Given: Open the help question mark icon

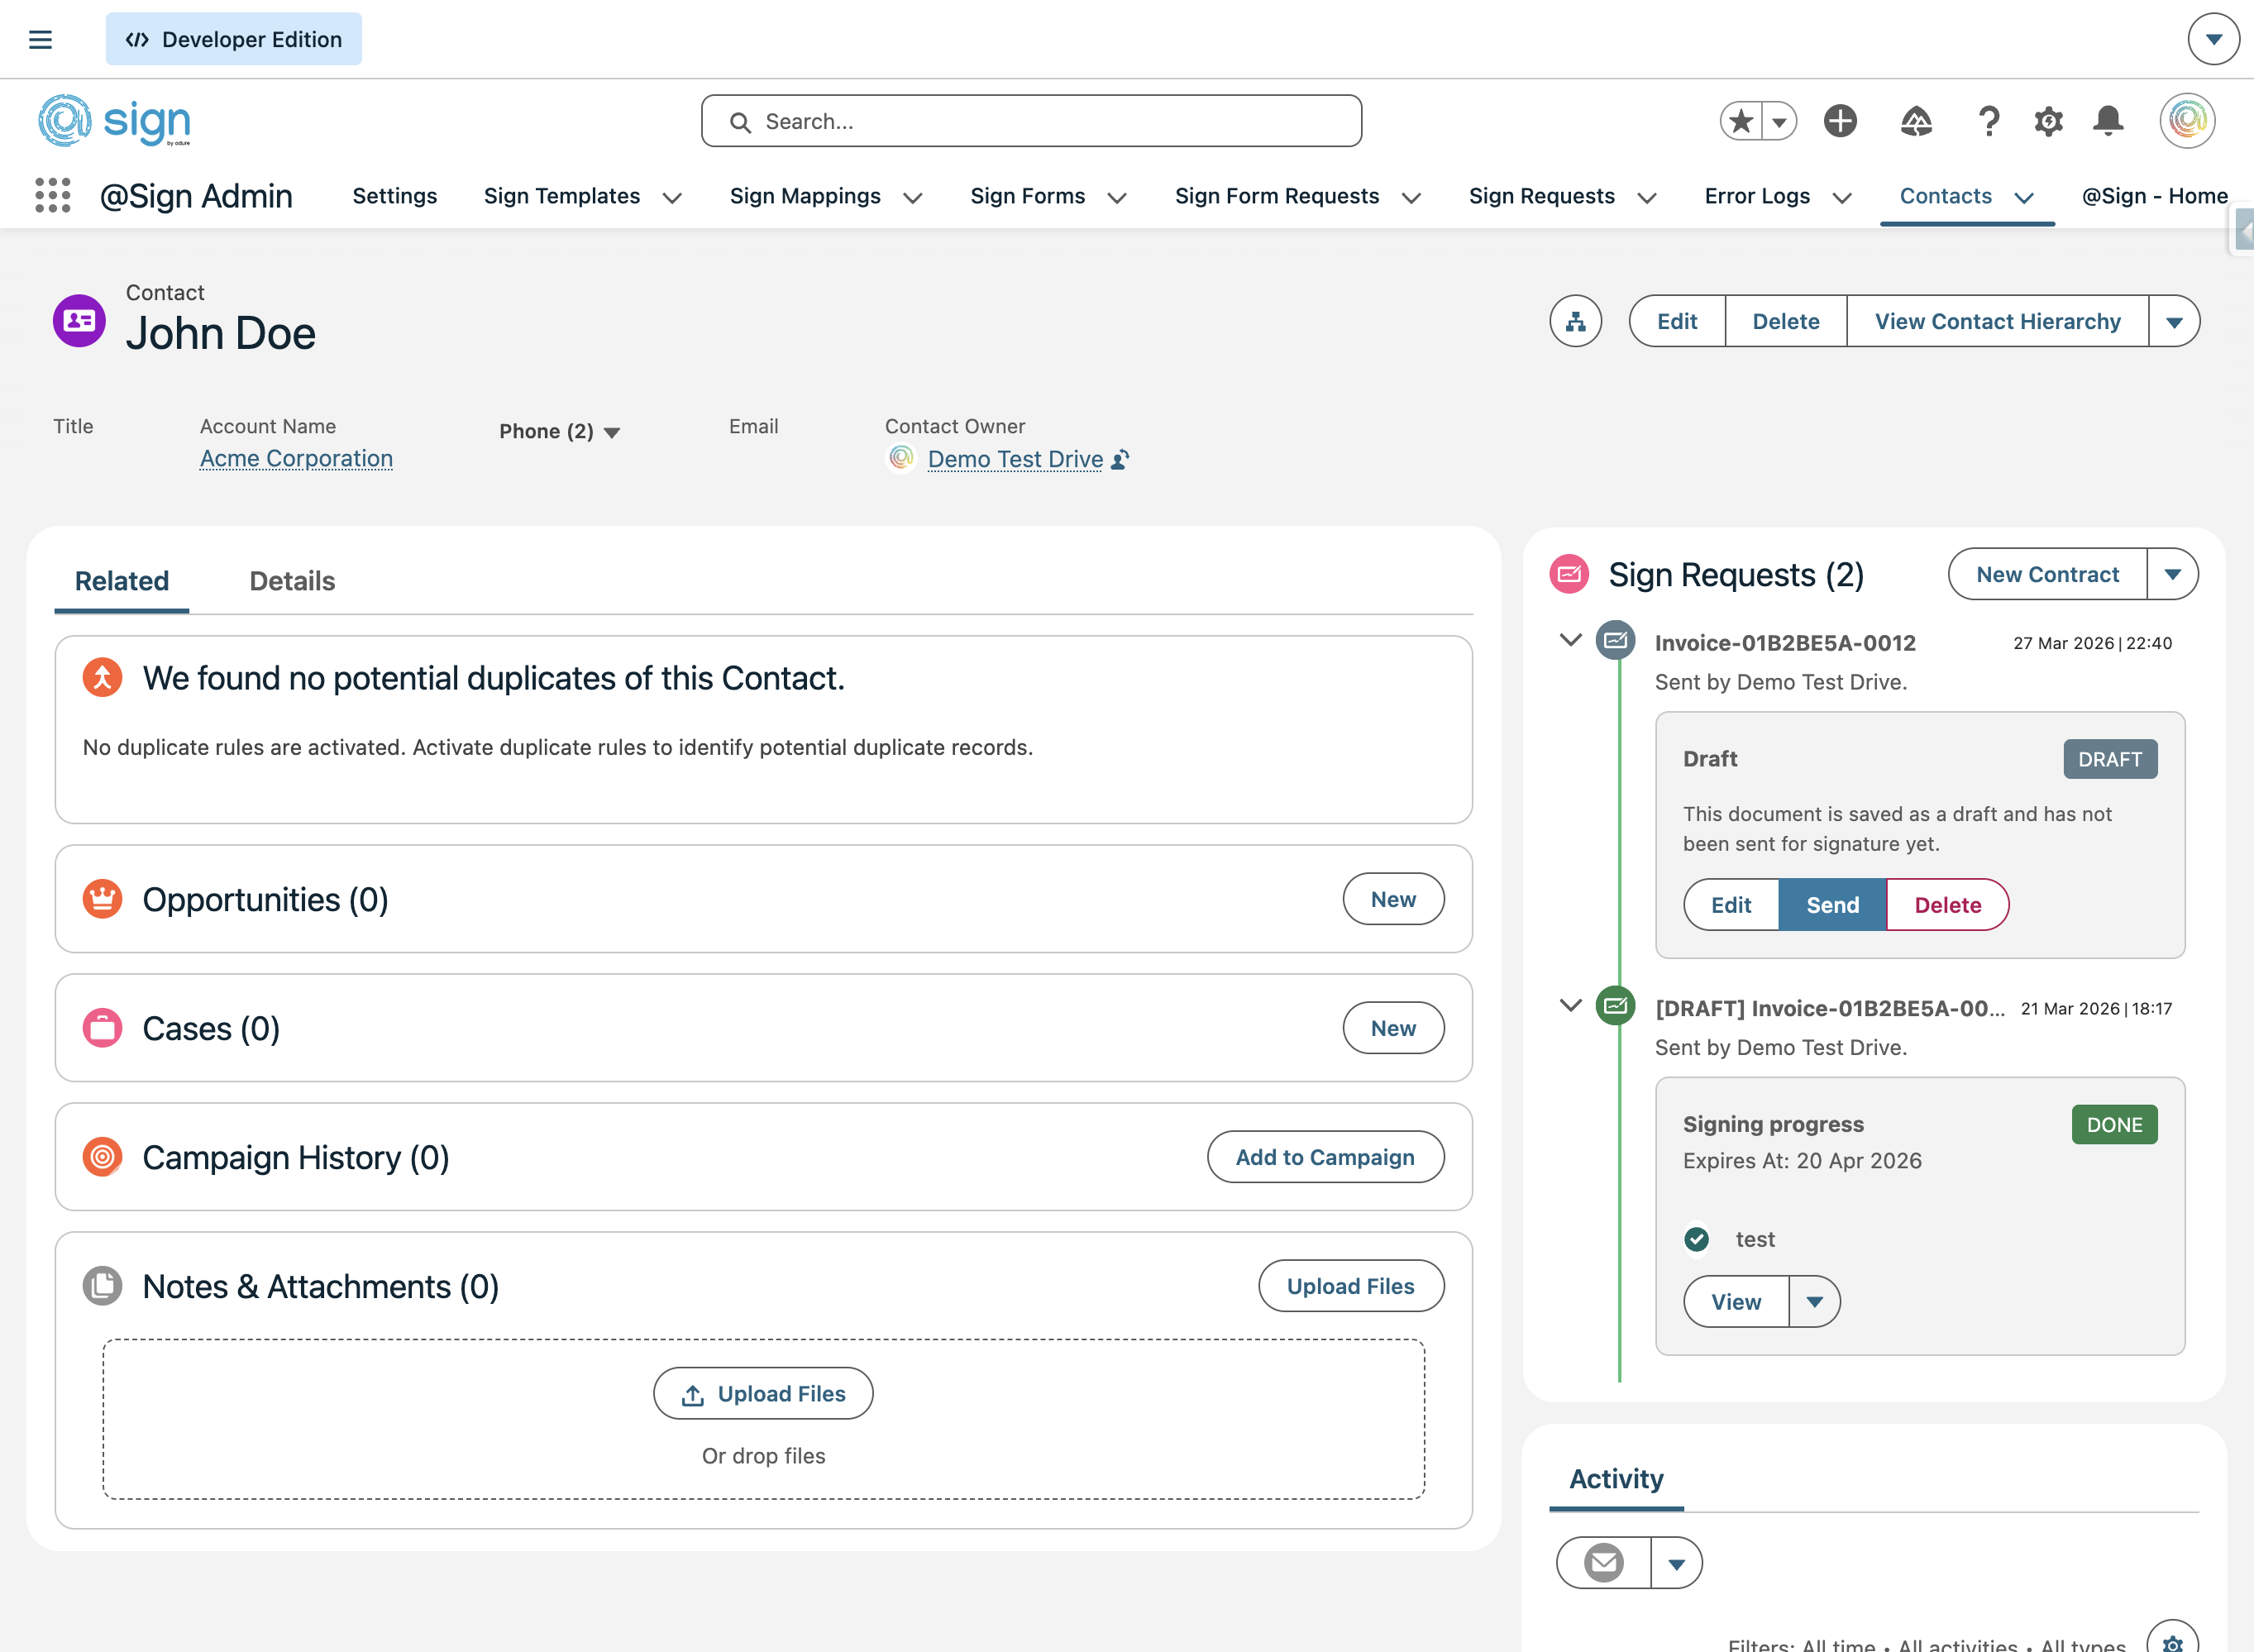Looking at the screenshot, I should tap(1988, 121).
